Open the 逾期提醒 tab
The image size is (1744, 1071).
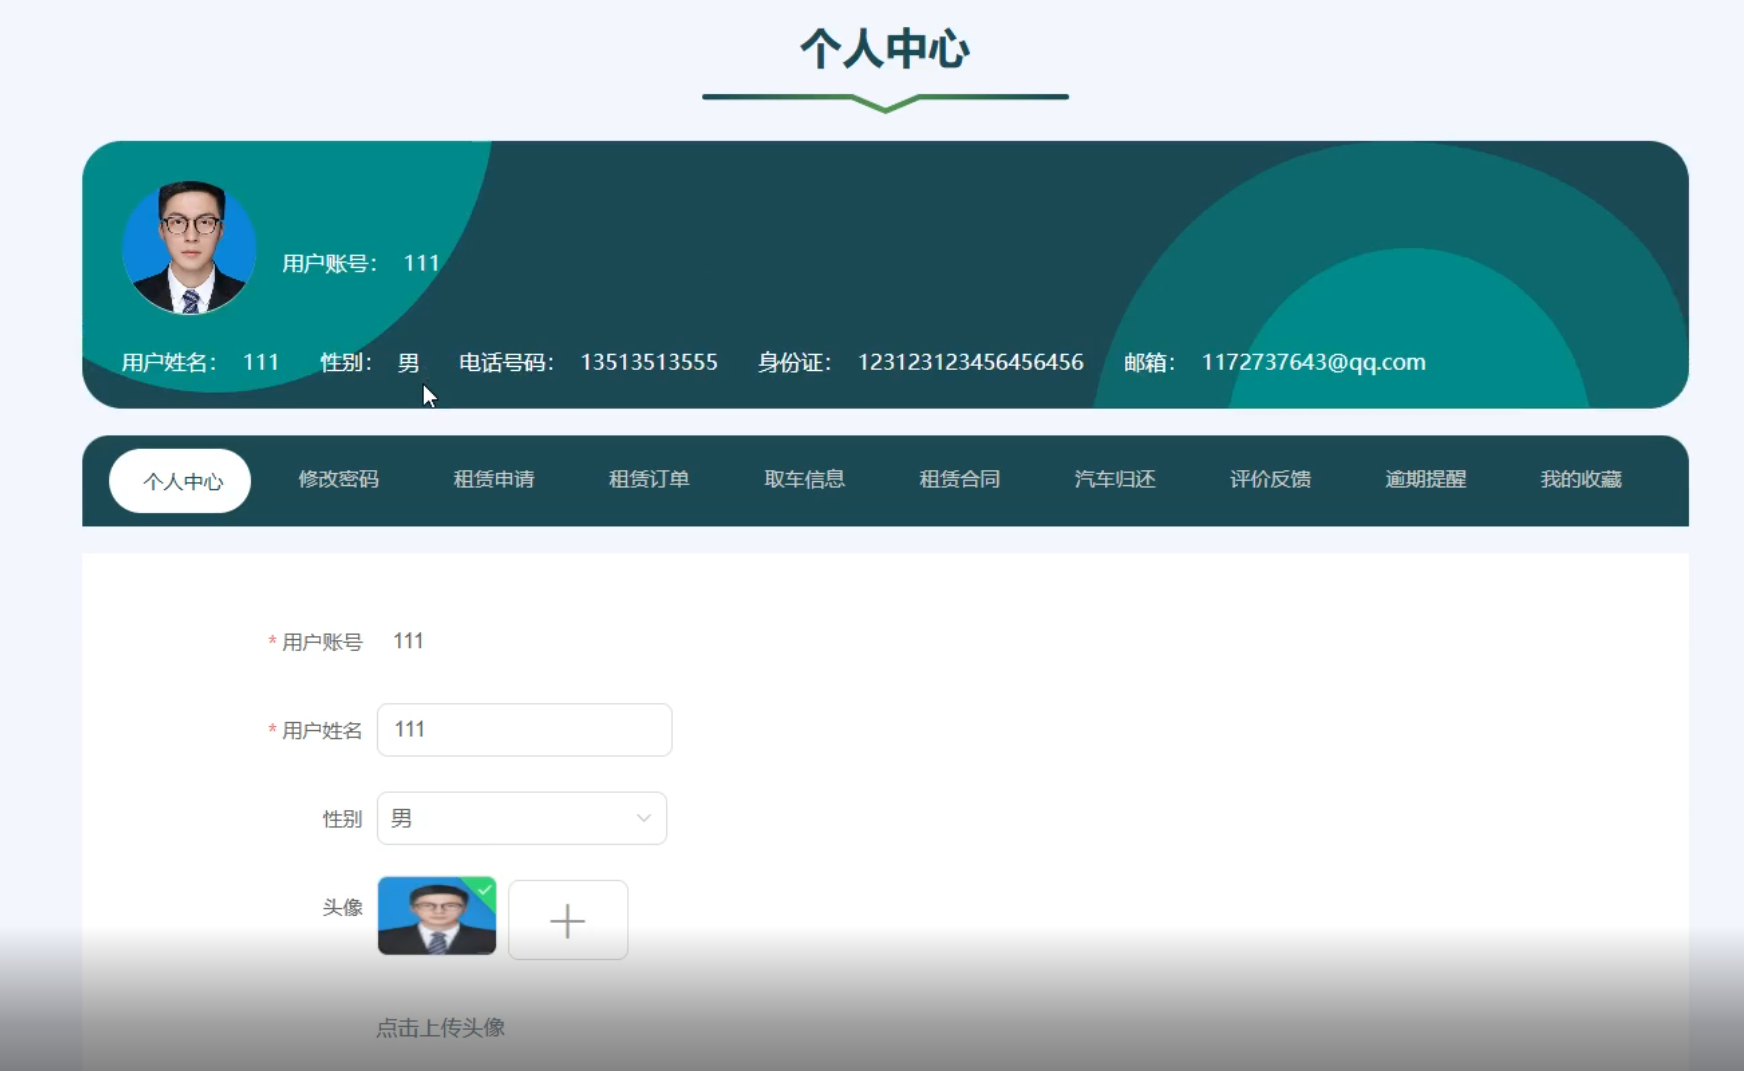click(x=1426, y=479)
